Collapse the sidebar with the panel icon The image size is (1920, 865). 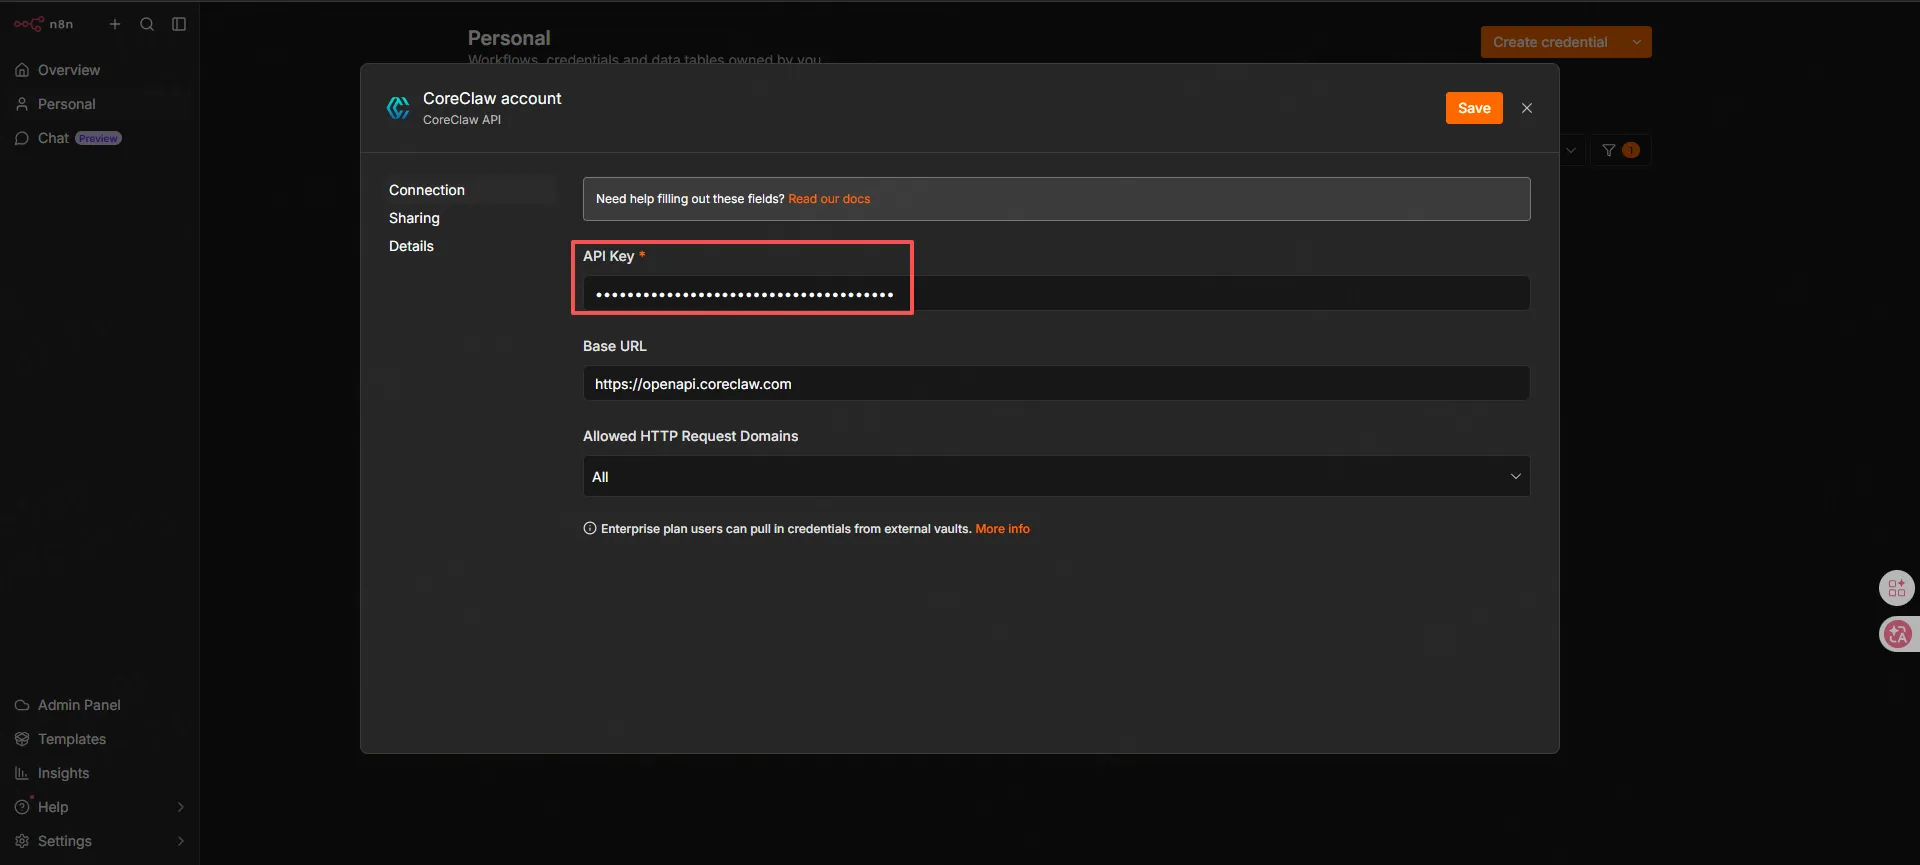pyautogui.click(x=179, y=24)
